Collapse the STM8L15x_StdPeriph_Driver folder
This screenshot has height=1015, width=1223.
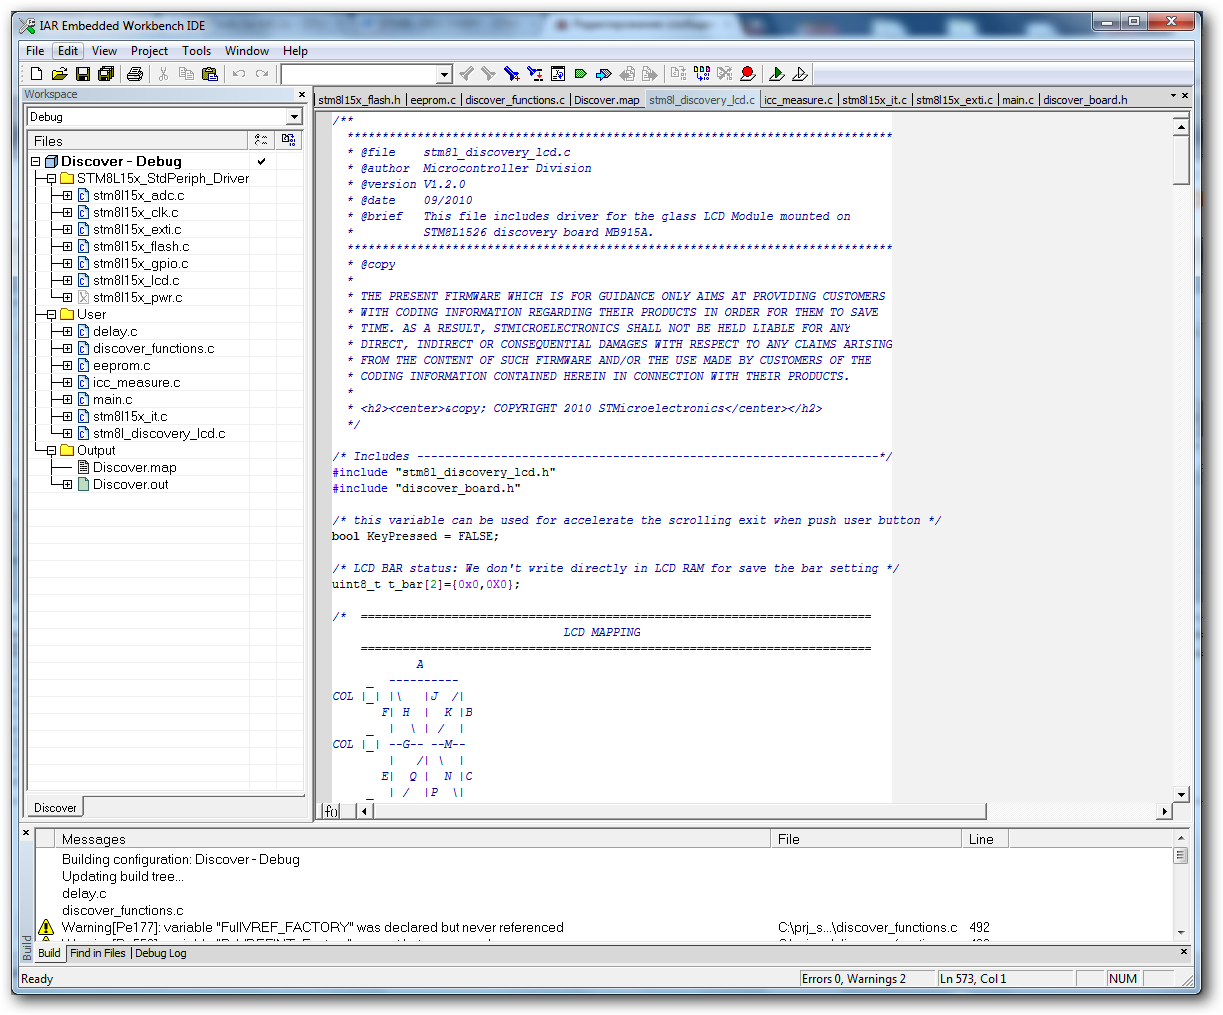[x=51, y=178]
